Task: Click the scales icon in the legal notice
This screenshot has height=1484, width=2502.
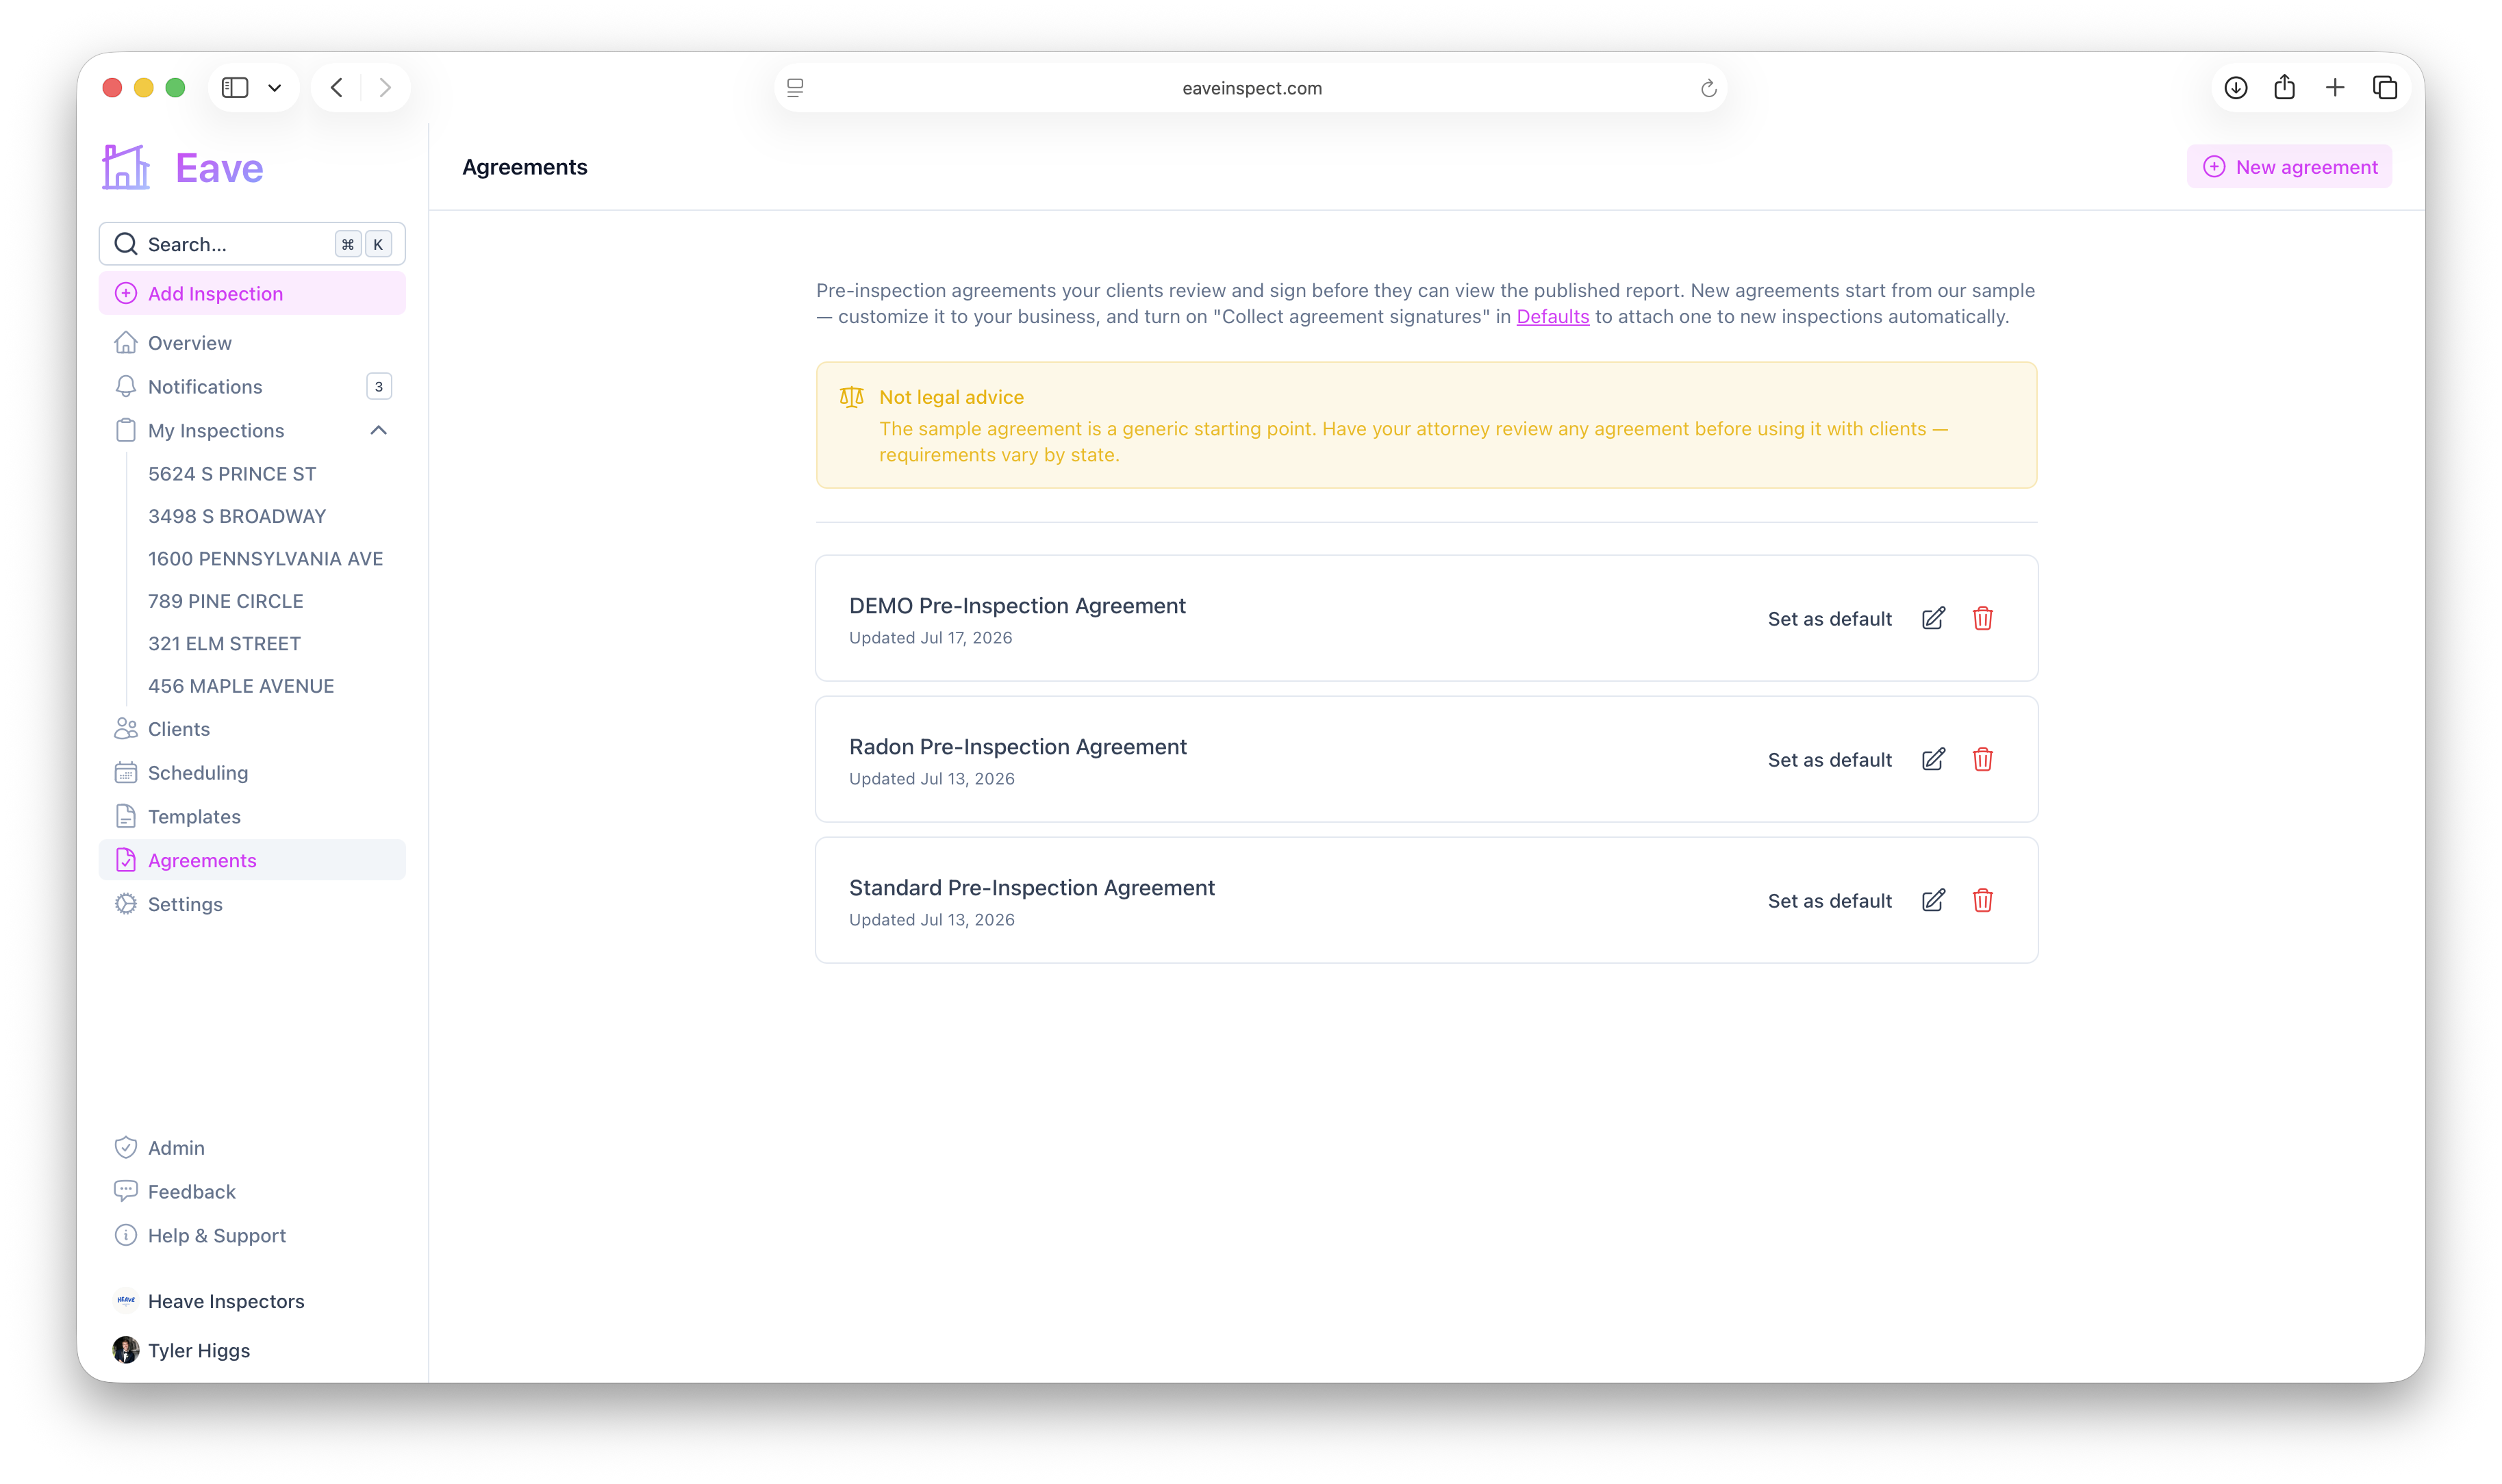Action: [x=851, y=397]
